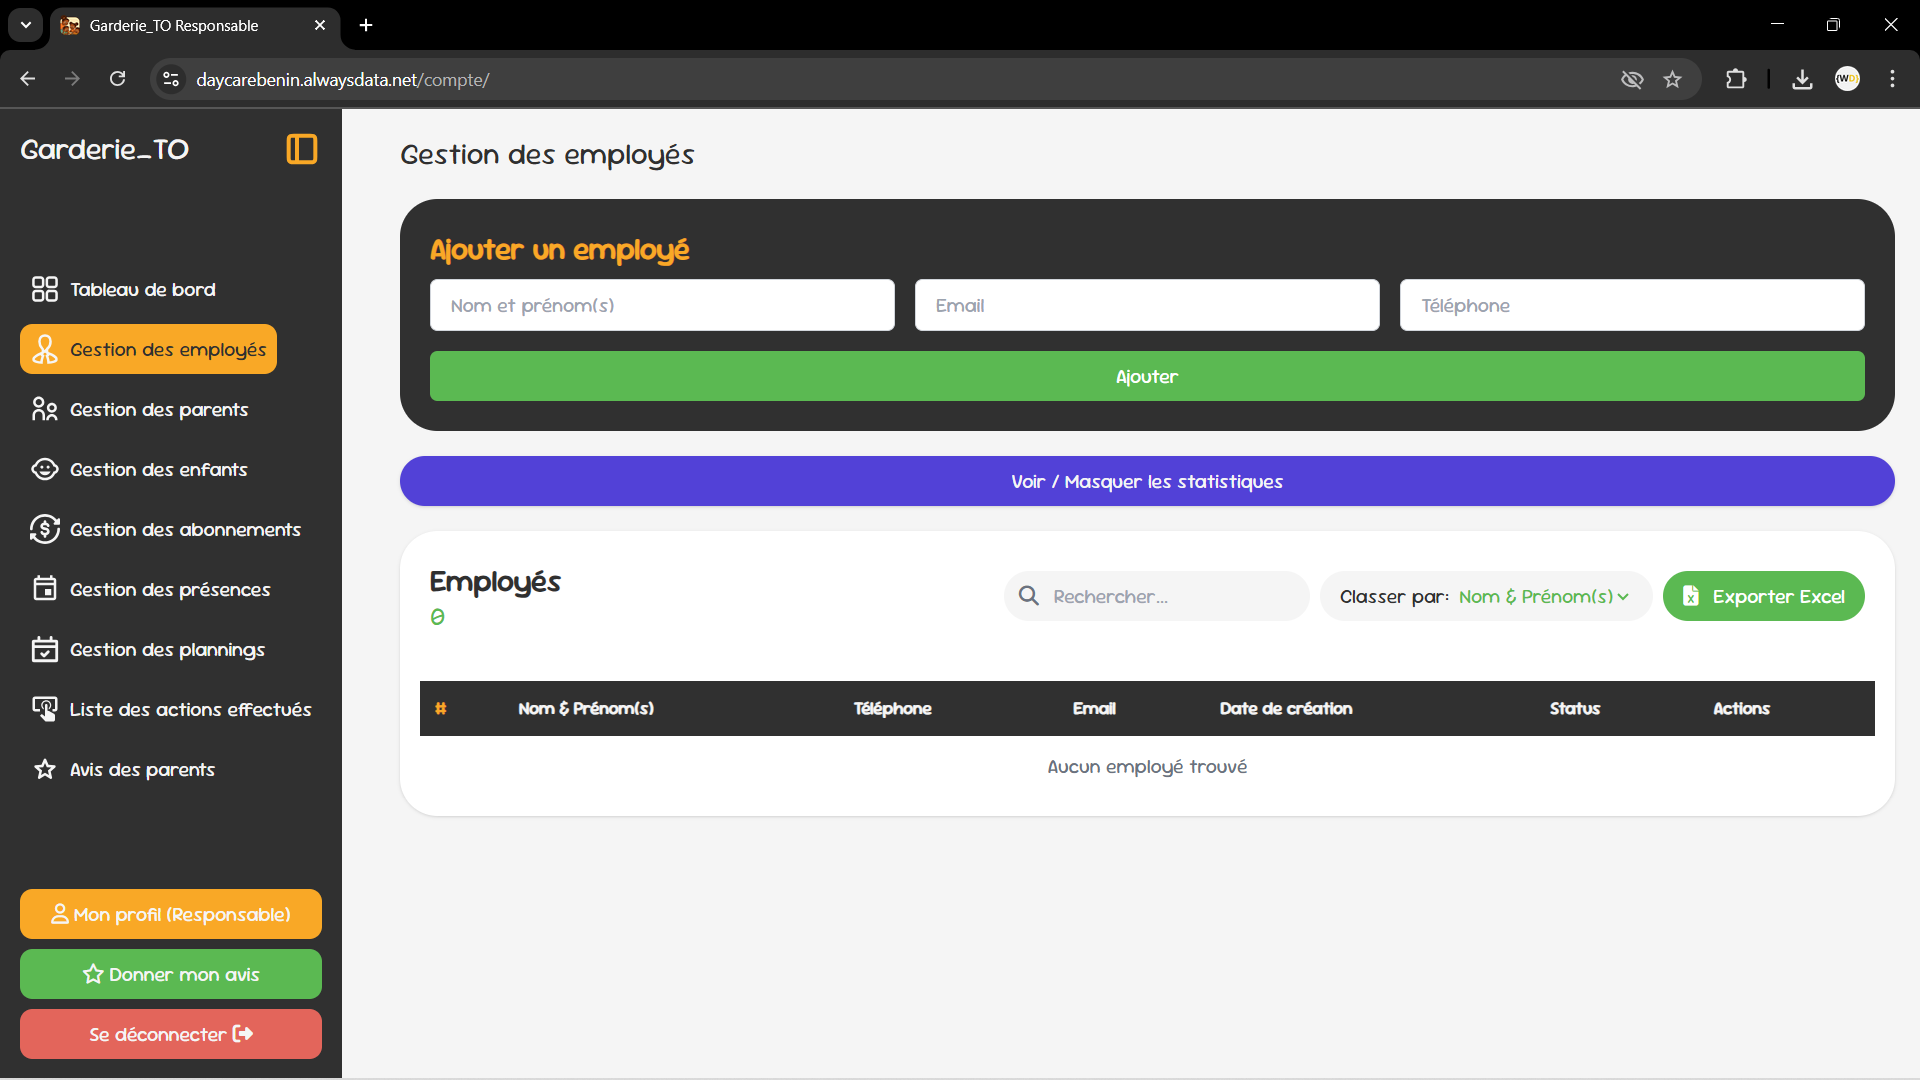Click Gestion des présences calendar icon
This screenshot has height=1080, width=1920.
pos(44,589)
